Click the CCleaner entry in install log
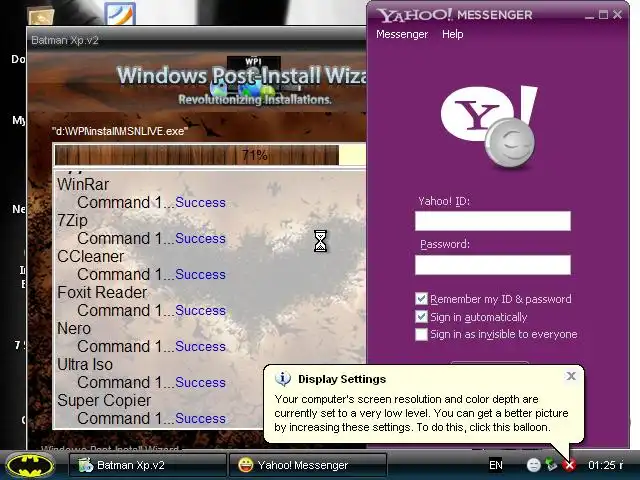The image size is (640, 480). (x=90, y=257)
